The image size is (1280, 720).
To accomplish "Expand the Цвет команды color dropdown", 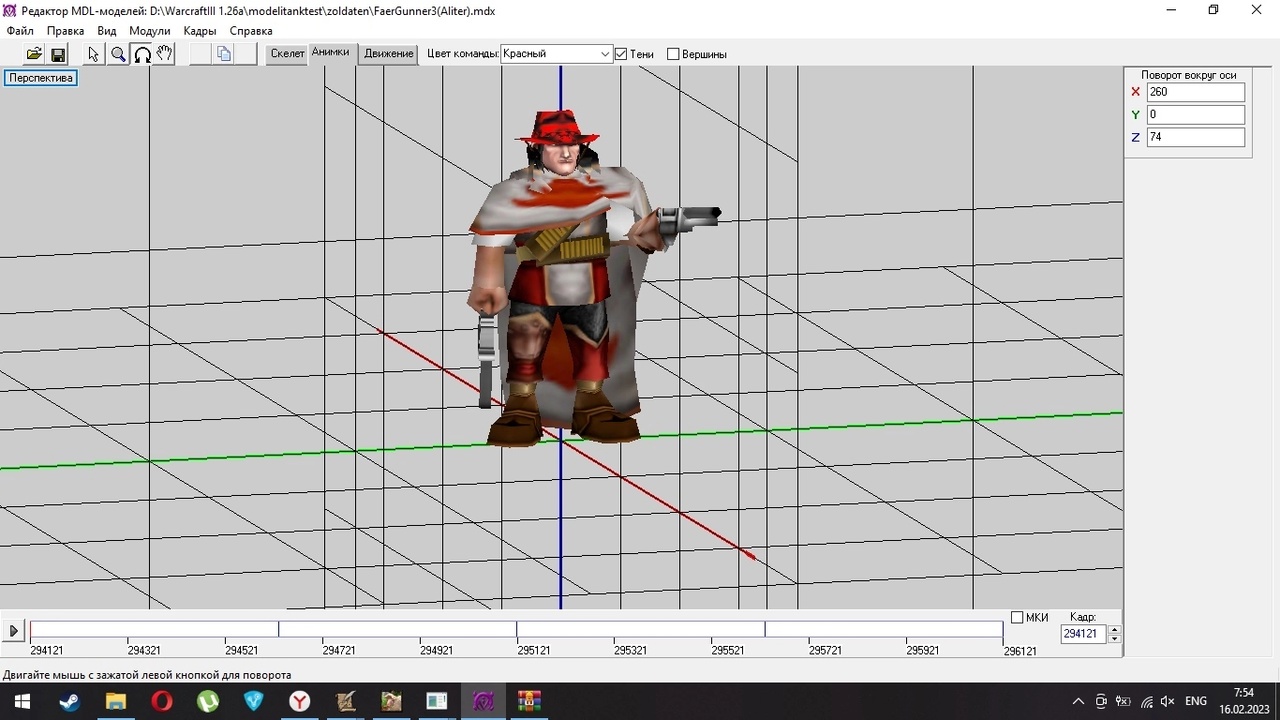I will point(605,54).
